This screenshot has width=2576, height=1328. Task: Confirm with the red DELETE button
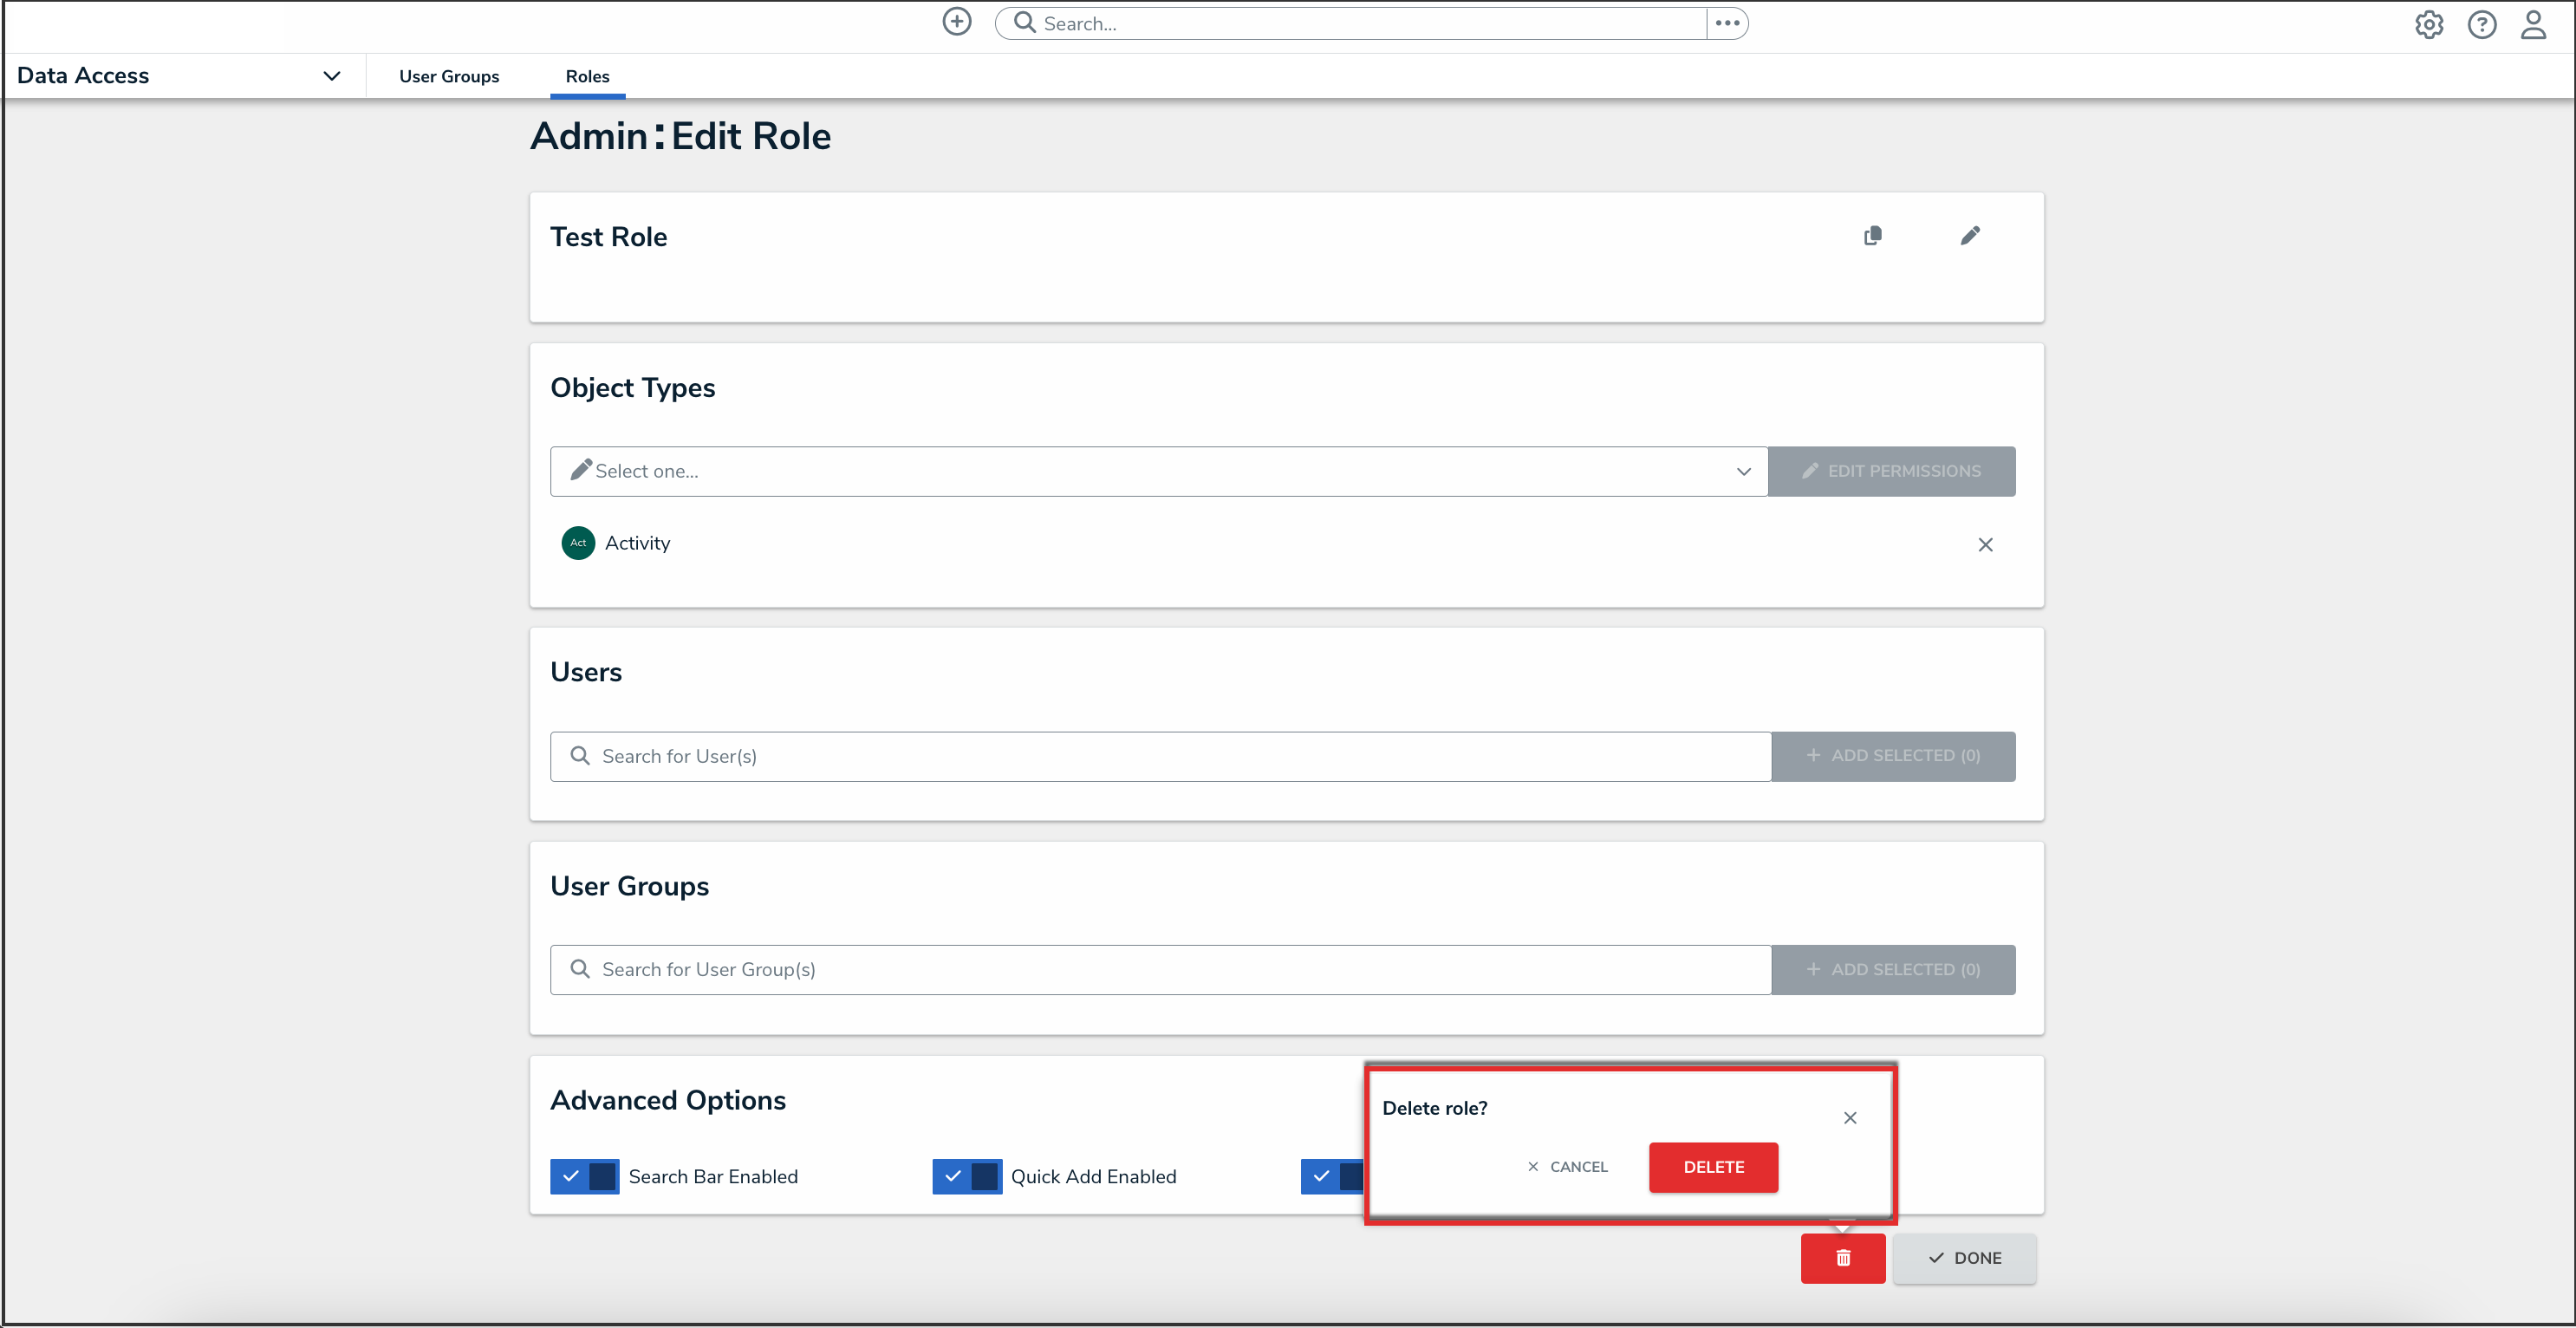point(1713,1167)
